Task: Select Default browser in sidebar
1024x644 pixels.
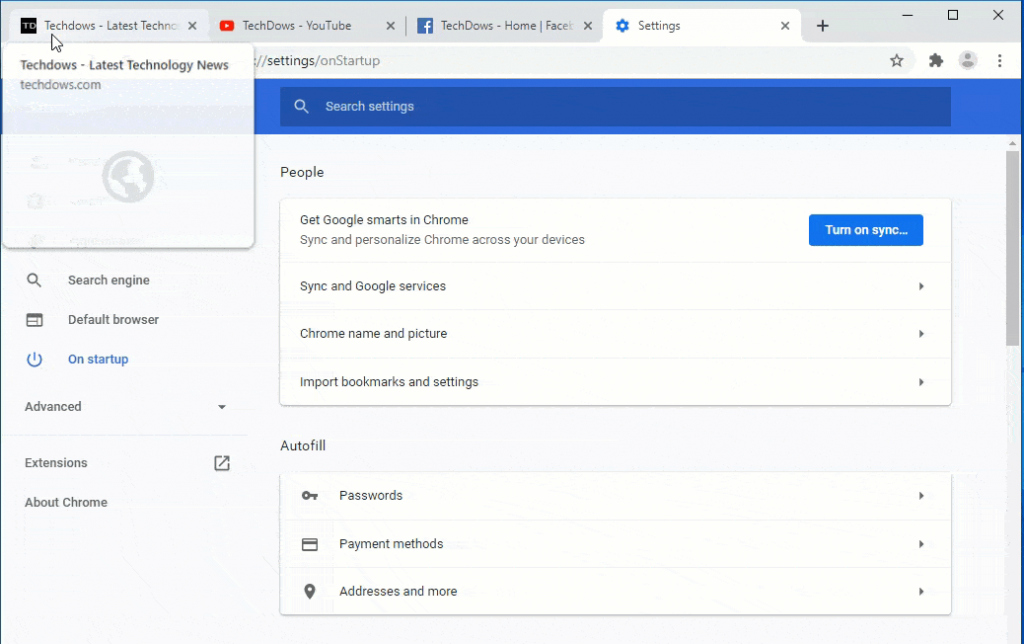Action: click(113, 320)
